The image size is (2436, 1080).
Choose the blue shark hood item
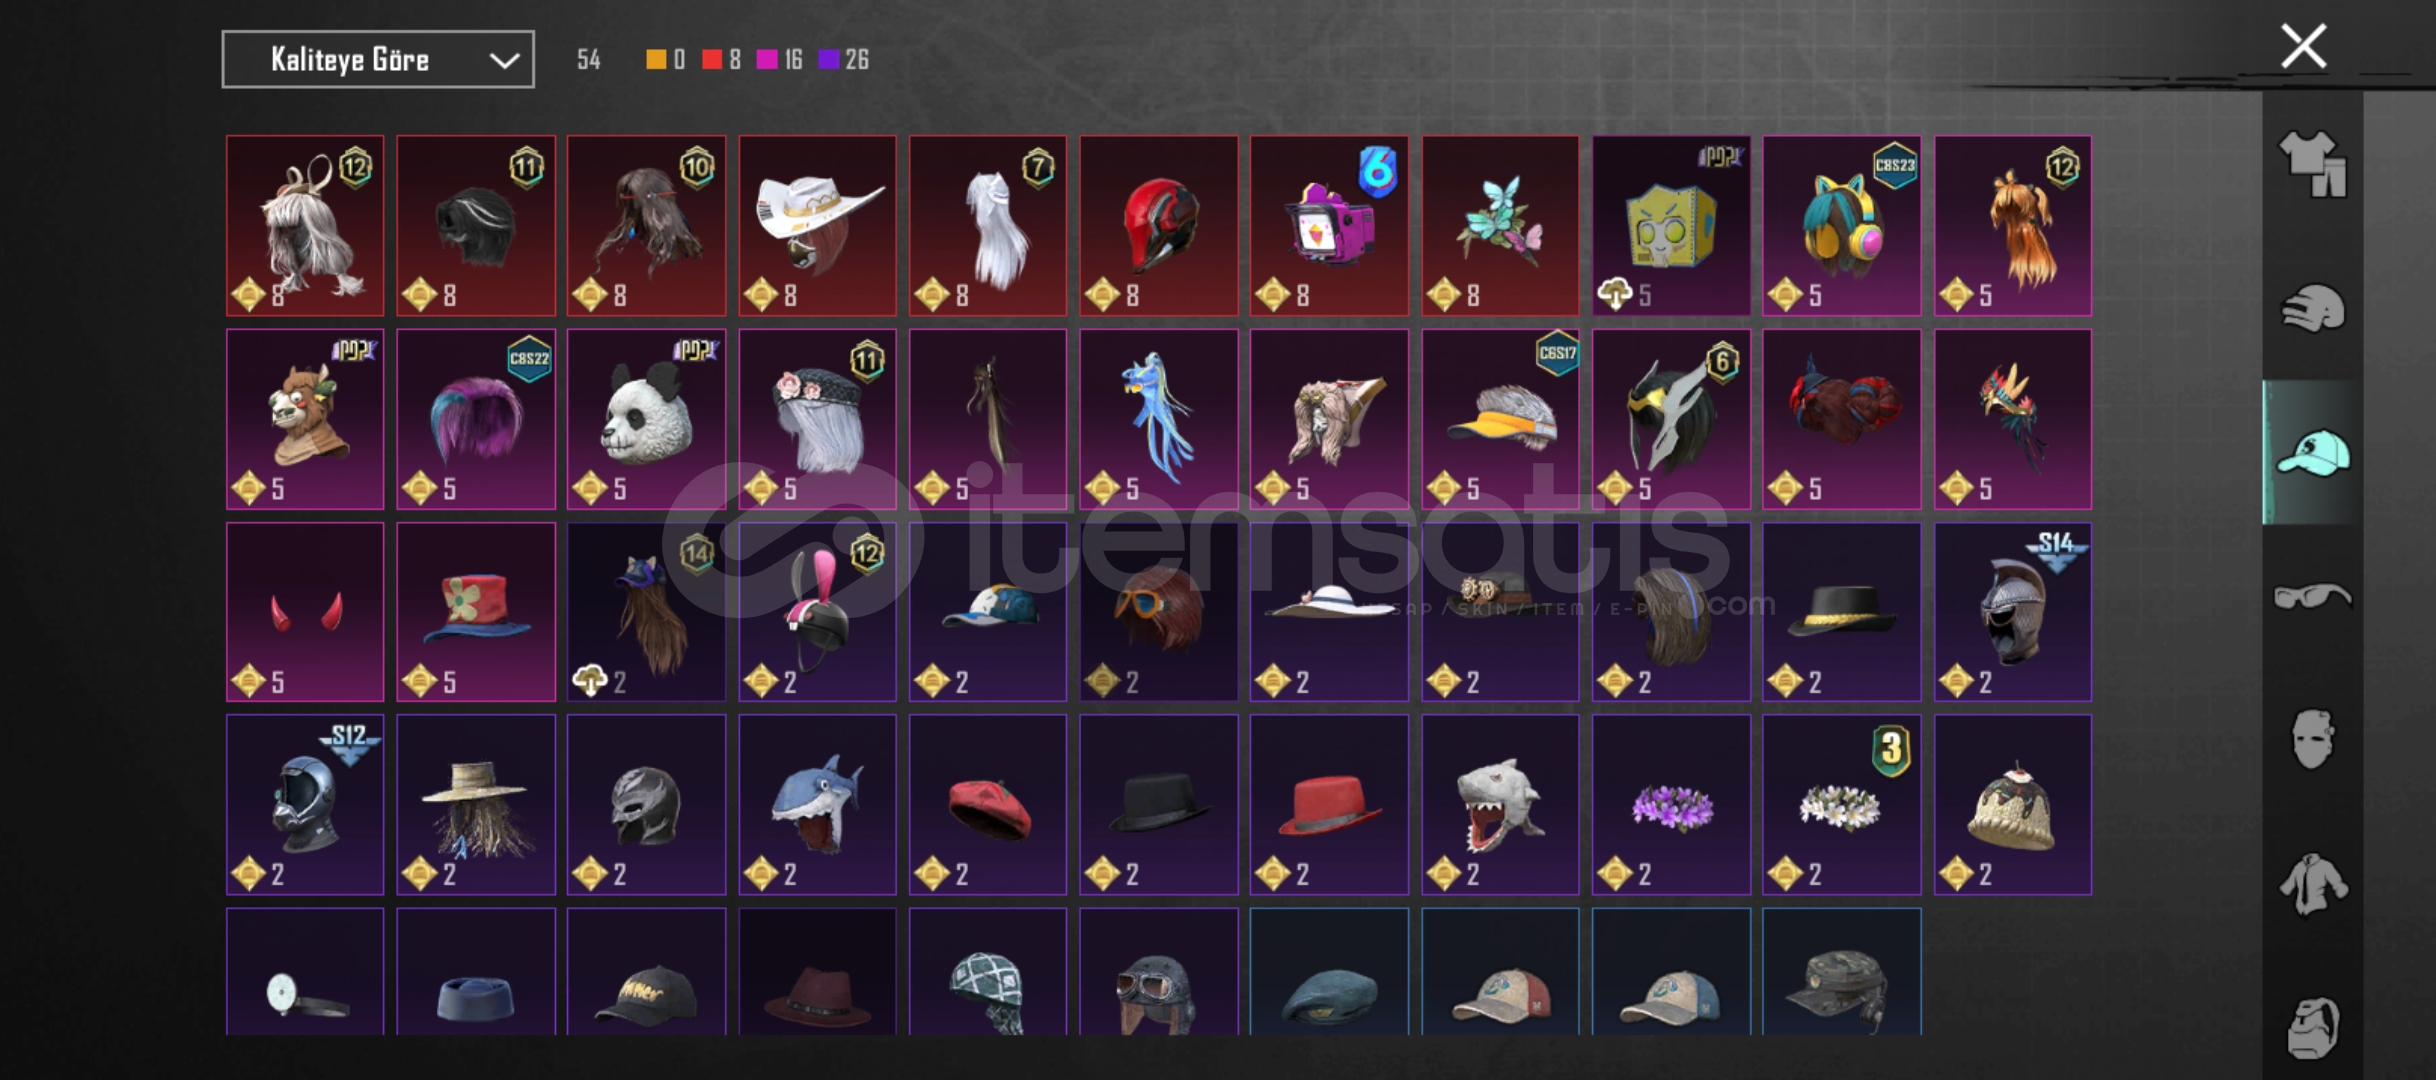[817, 805]
